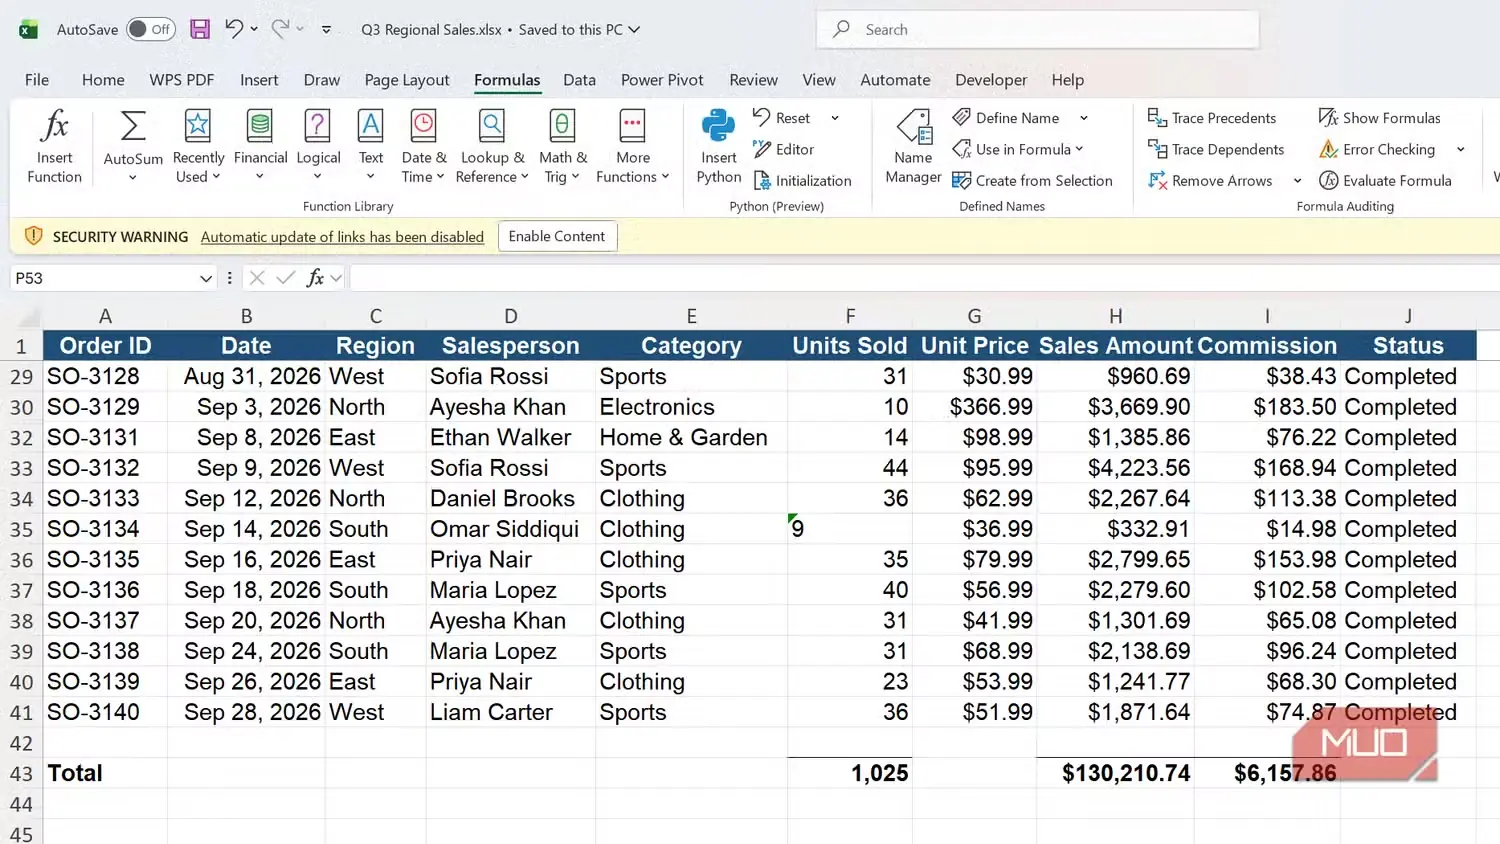Switch to the Home tab
Viewport: 1500px width, 844px height.
tap(103, 80)
